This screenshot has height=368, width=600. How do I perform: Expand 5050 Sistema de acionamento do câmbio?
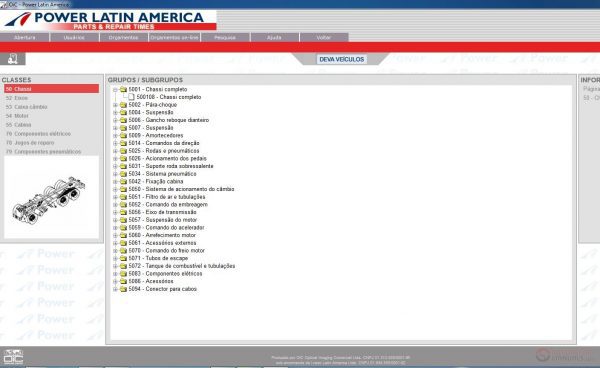(115, 189)
